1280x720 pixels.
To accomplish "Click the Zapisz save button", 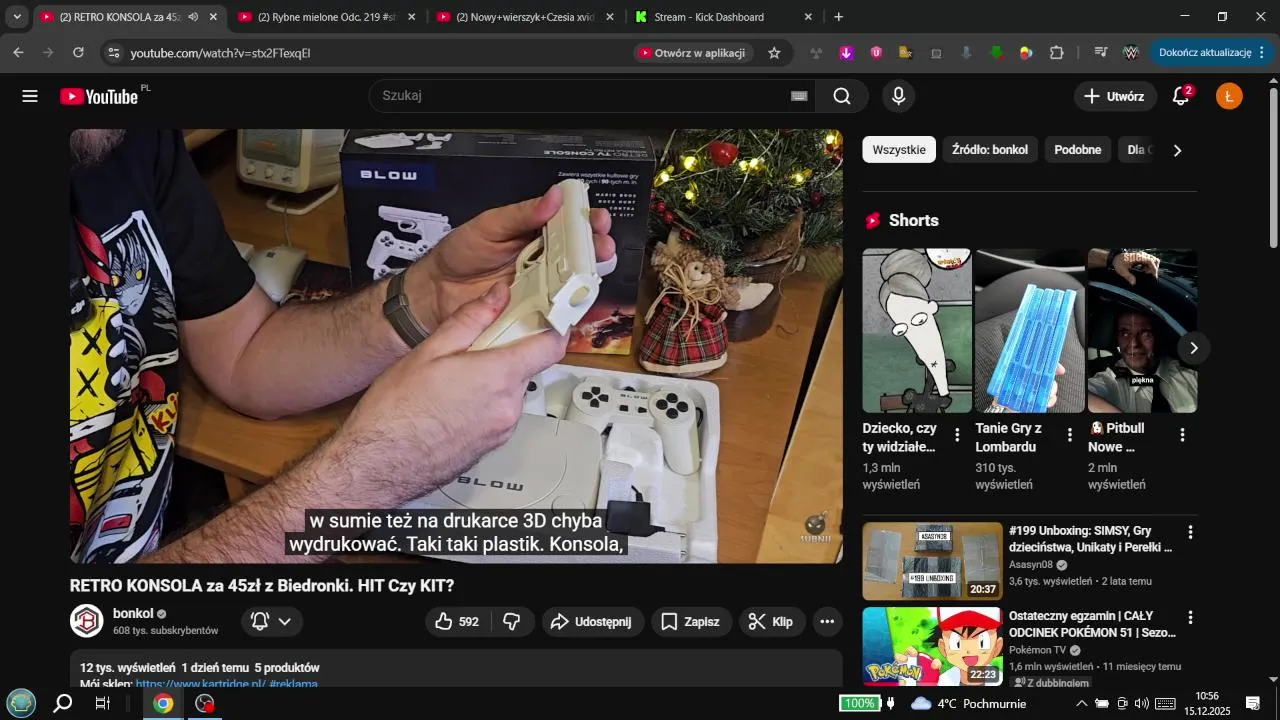I will pos(691,622).
